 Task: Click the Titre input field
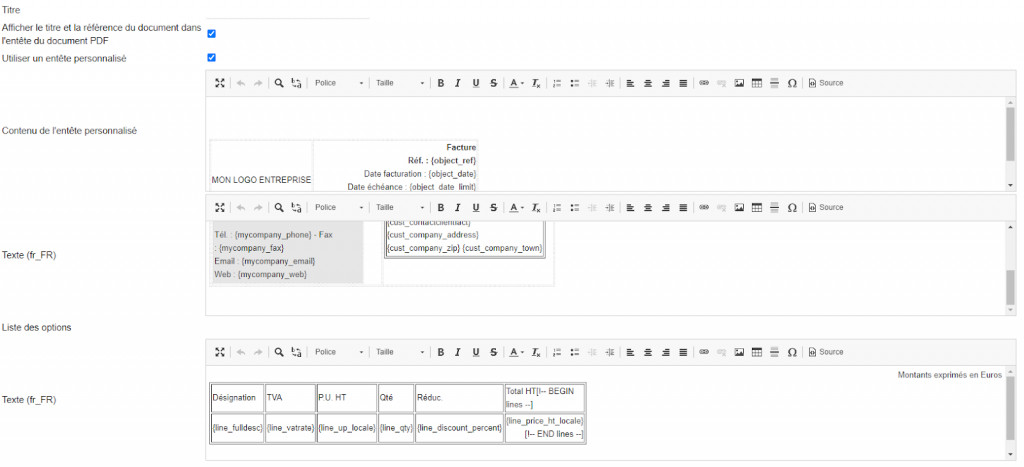pyautogui.click(x=290, y=10)
